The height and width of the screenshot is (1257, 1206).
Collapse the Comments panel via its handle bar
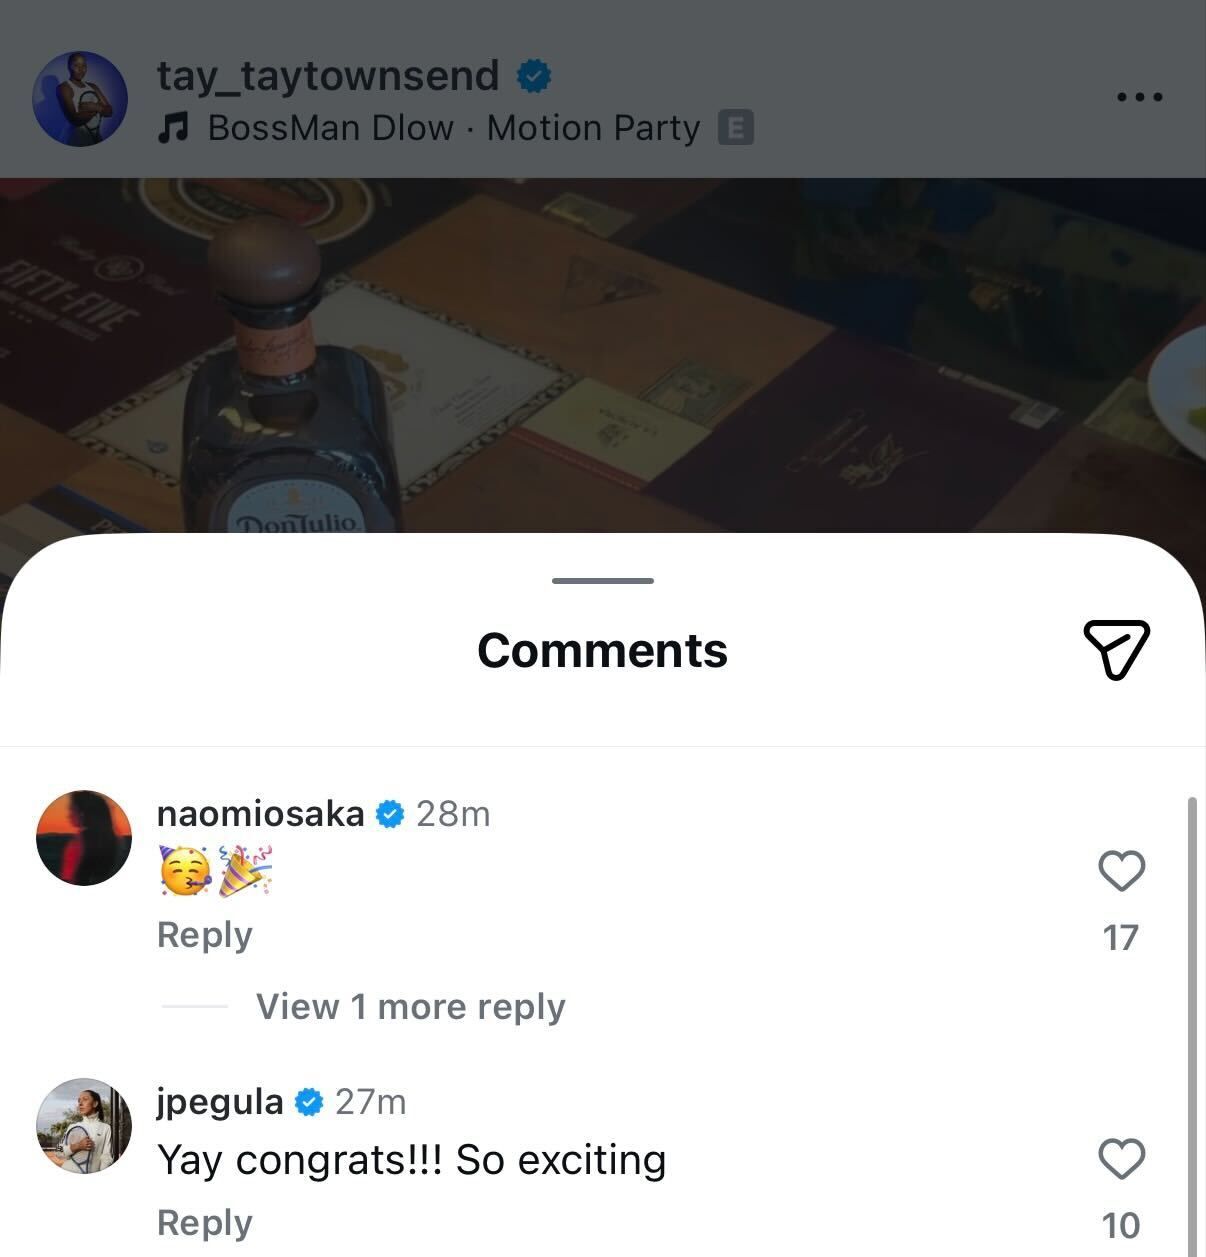(x=601, y=580)
